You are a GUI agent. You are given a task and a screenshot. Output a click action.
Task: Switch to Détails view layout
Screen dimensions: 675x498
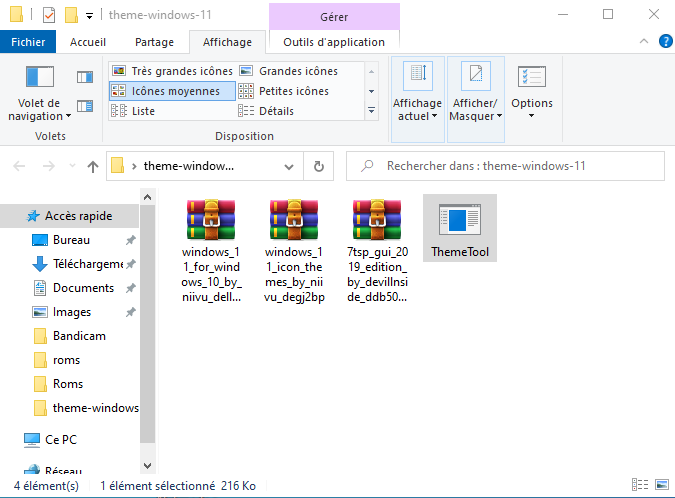coord(266,111)
